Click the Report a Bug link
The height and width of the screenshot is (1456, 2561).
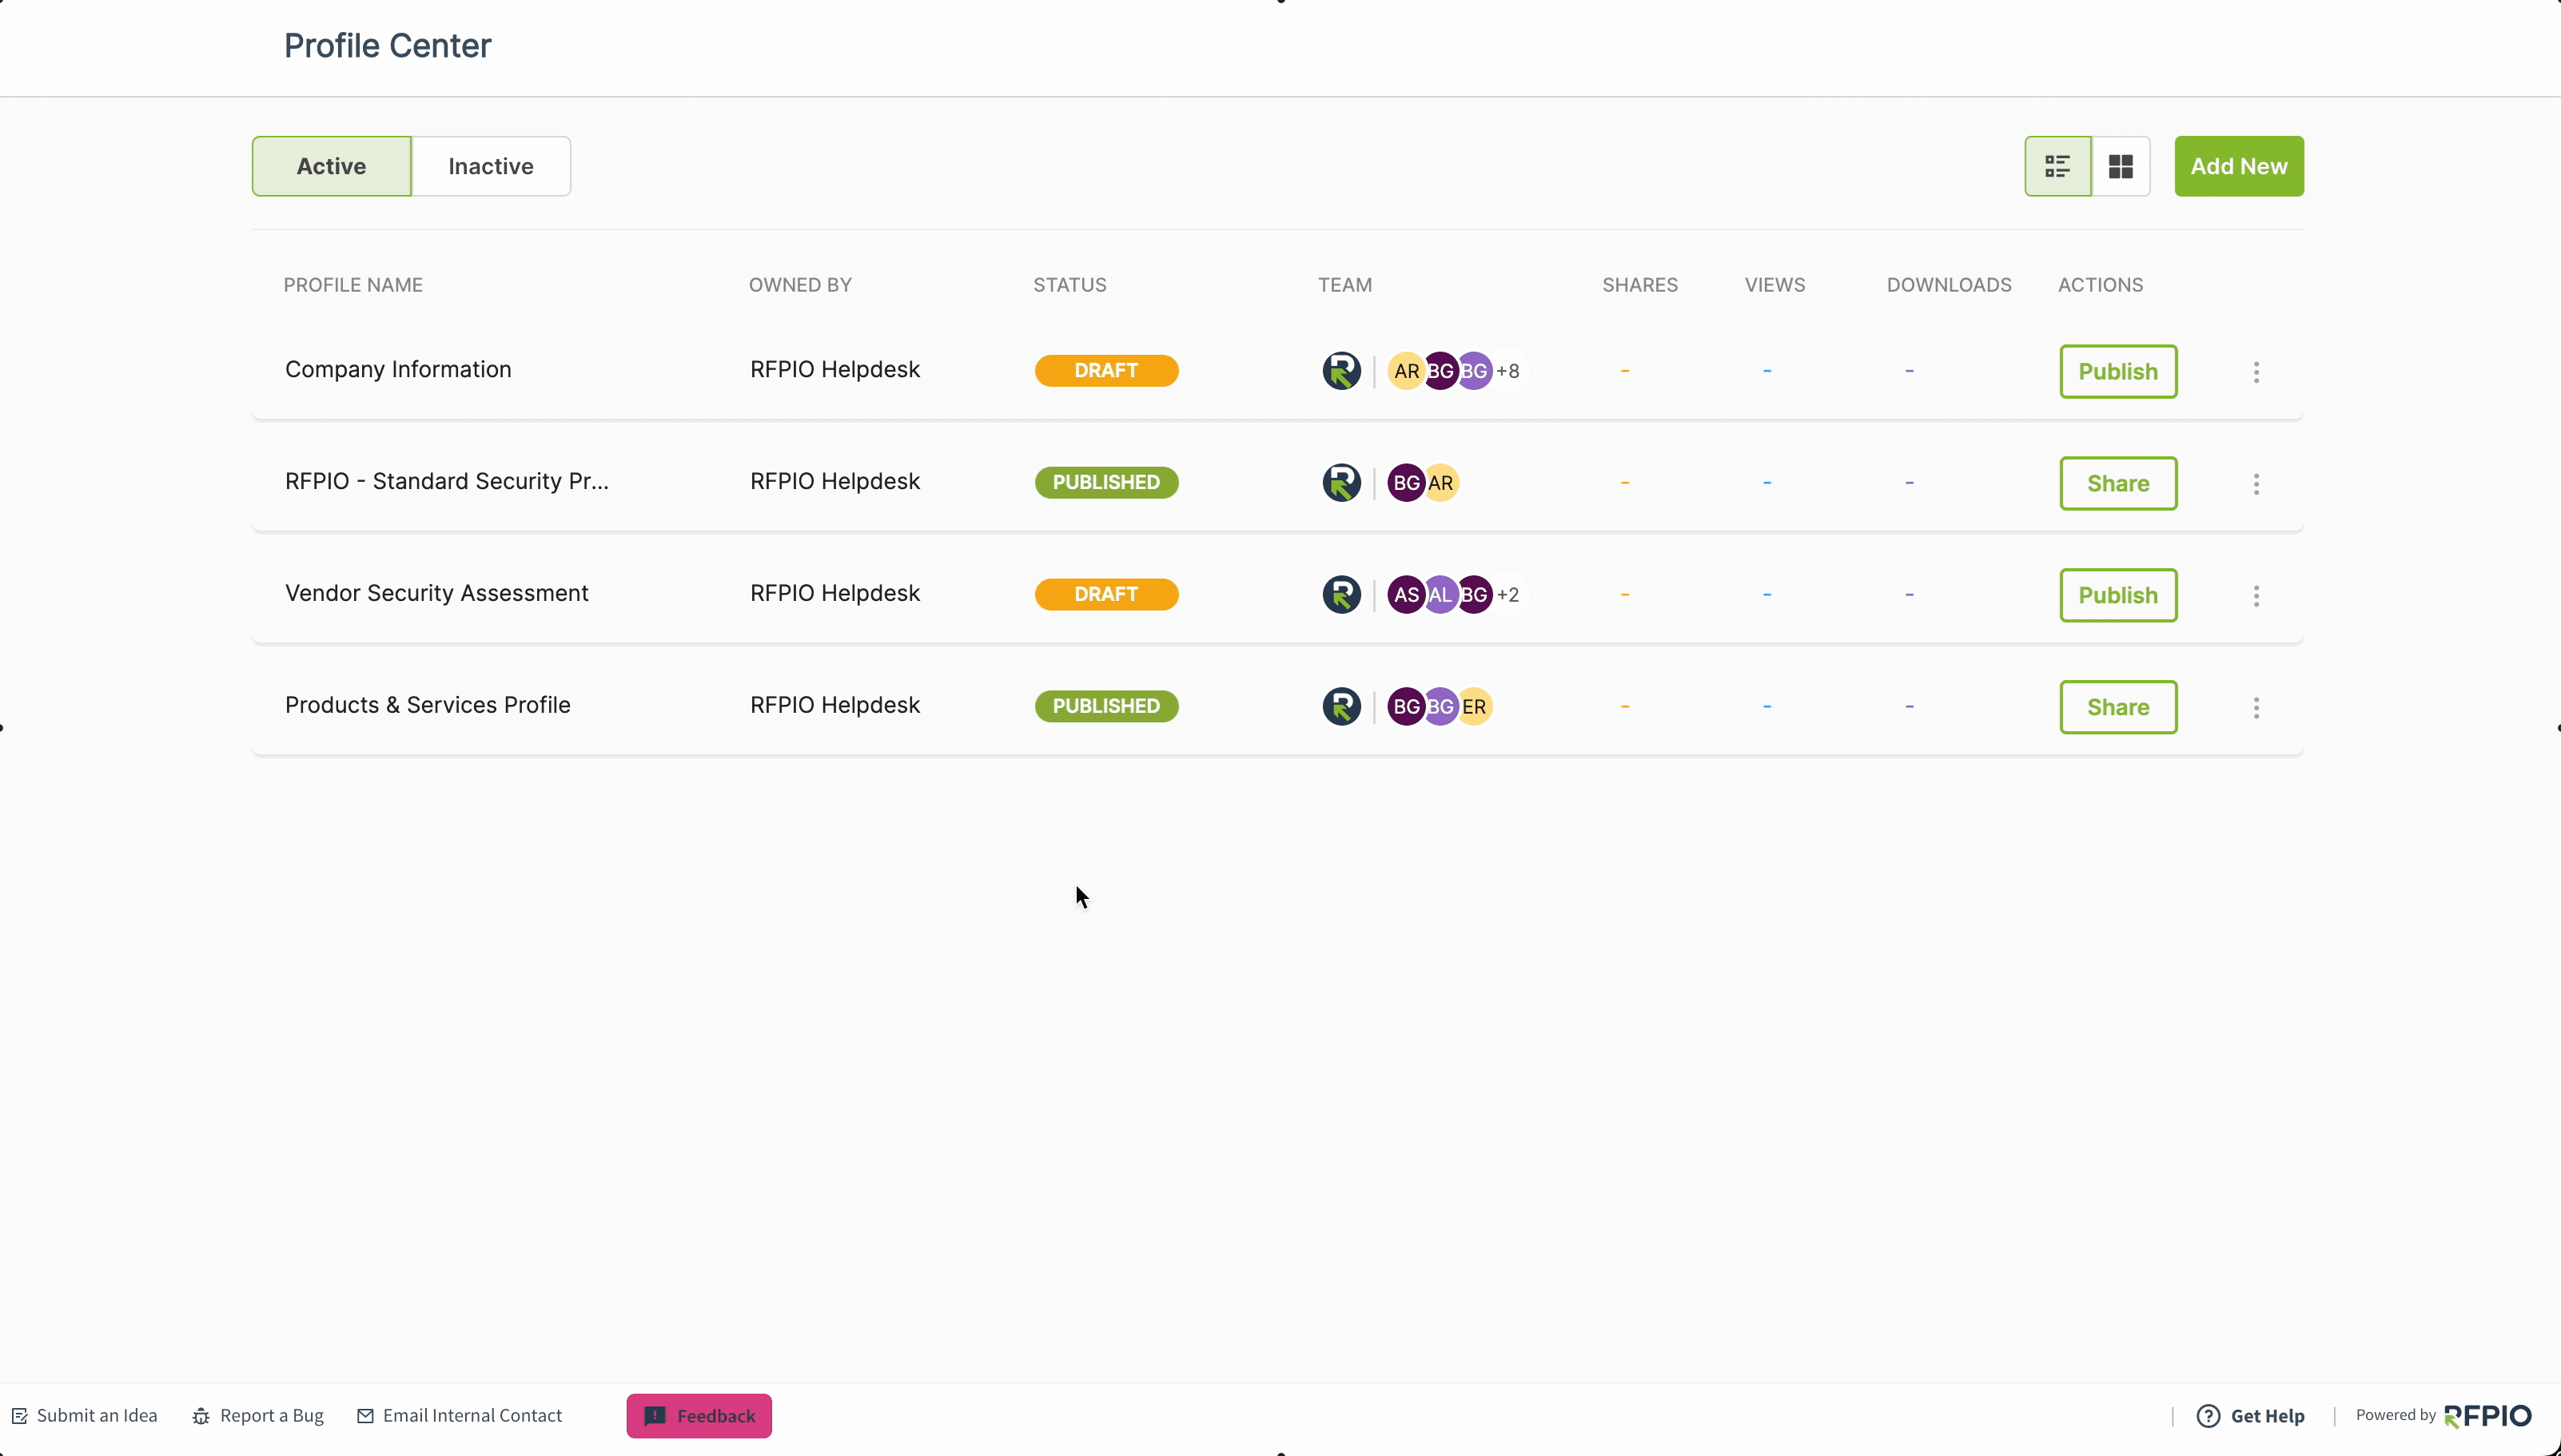(258, 1416)
